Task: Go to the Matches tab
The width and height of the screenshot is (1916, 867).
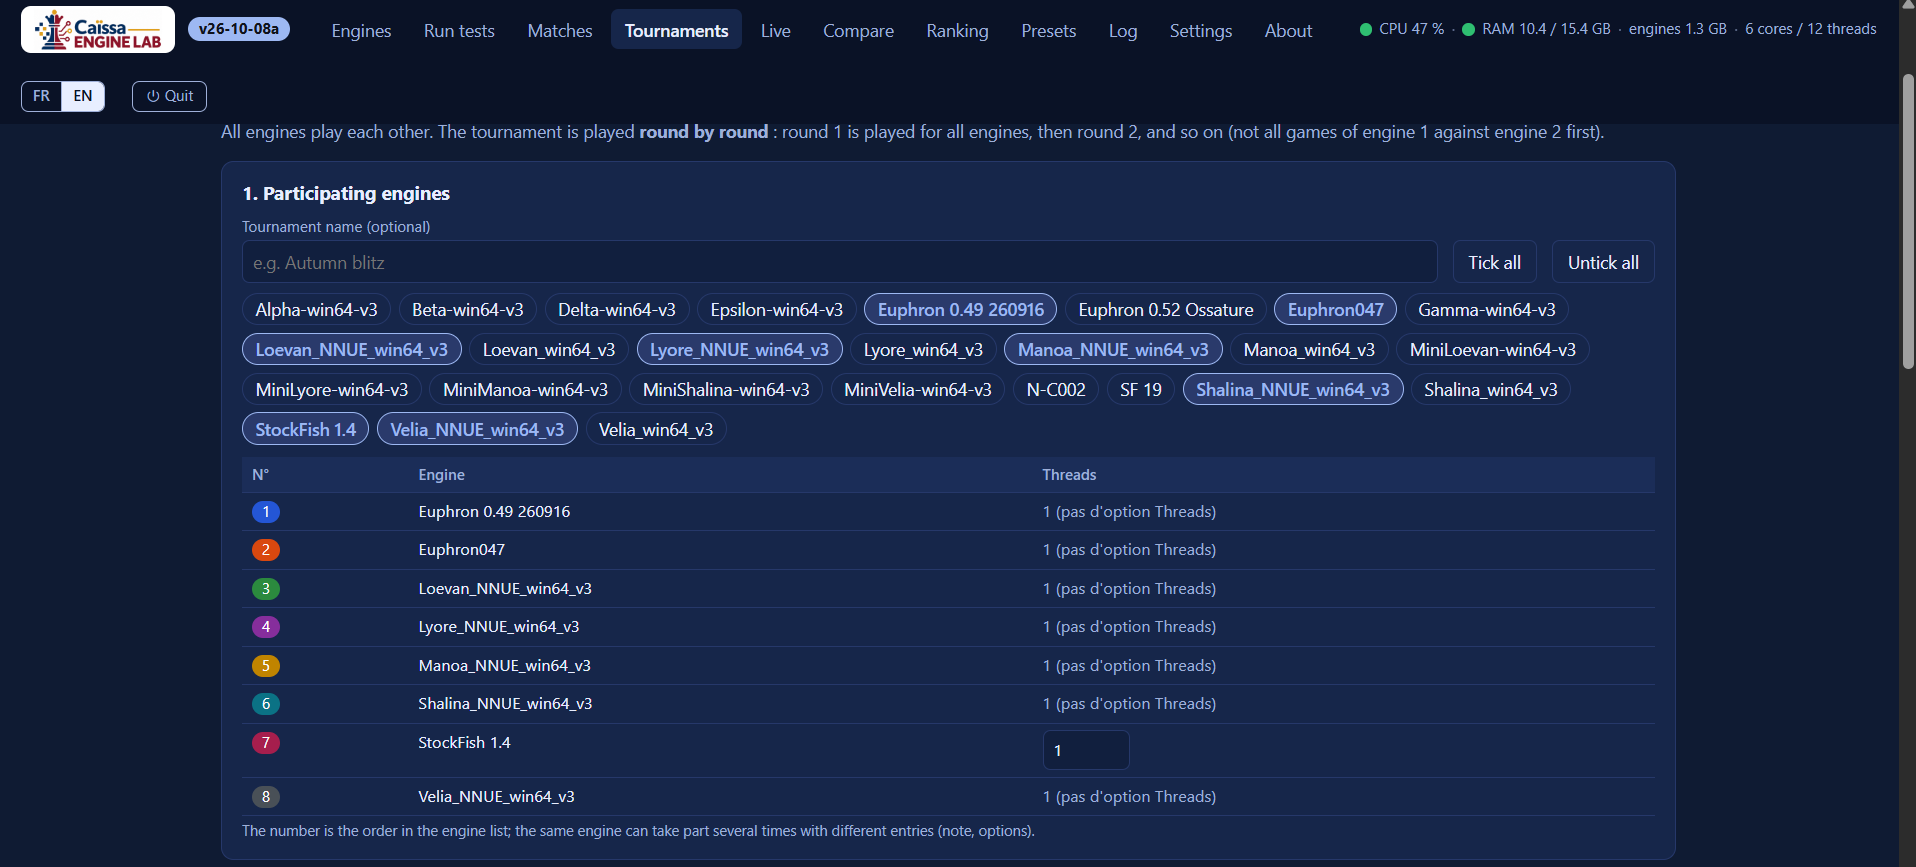Action: [x=560, y=30]
